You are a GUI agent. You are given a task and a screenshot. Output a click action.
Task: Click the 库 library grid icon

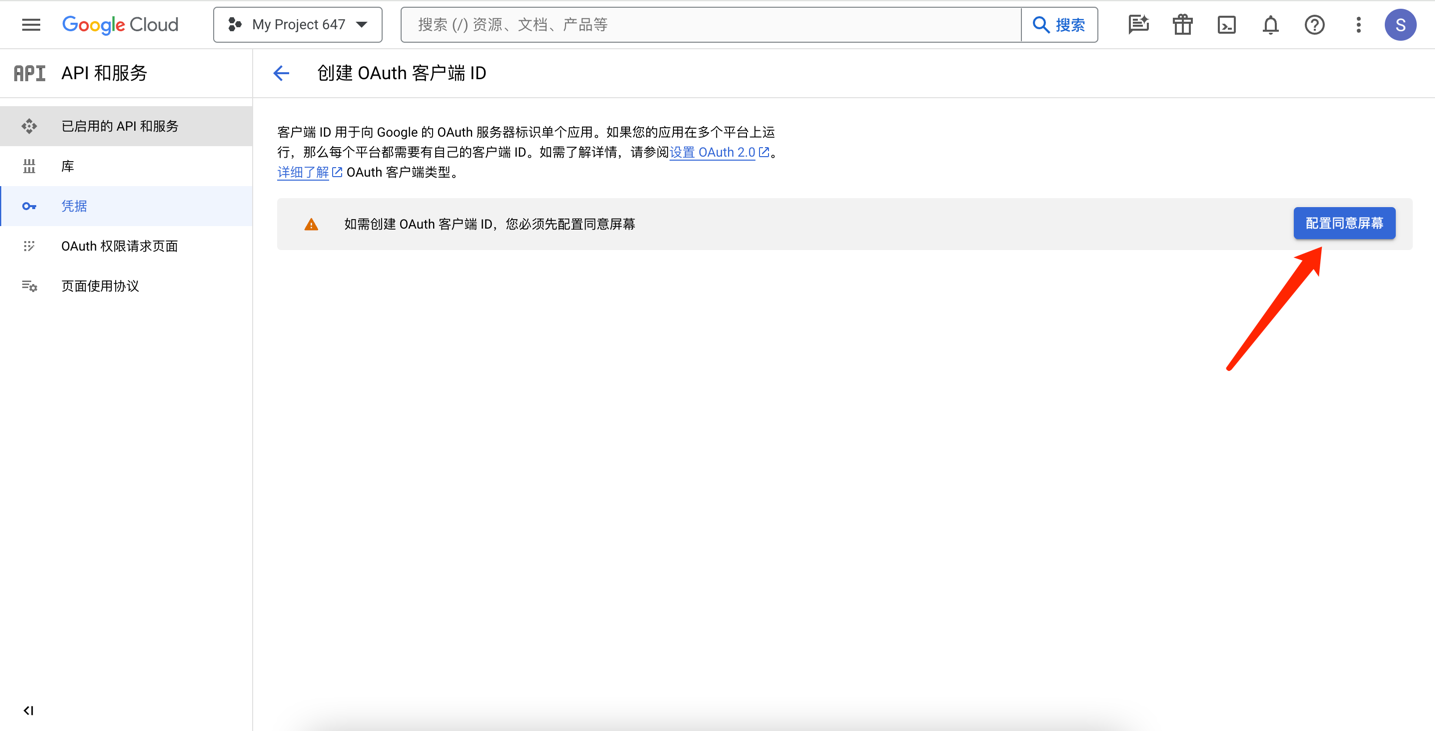29,166
